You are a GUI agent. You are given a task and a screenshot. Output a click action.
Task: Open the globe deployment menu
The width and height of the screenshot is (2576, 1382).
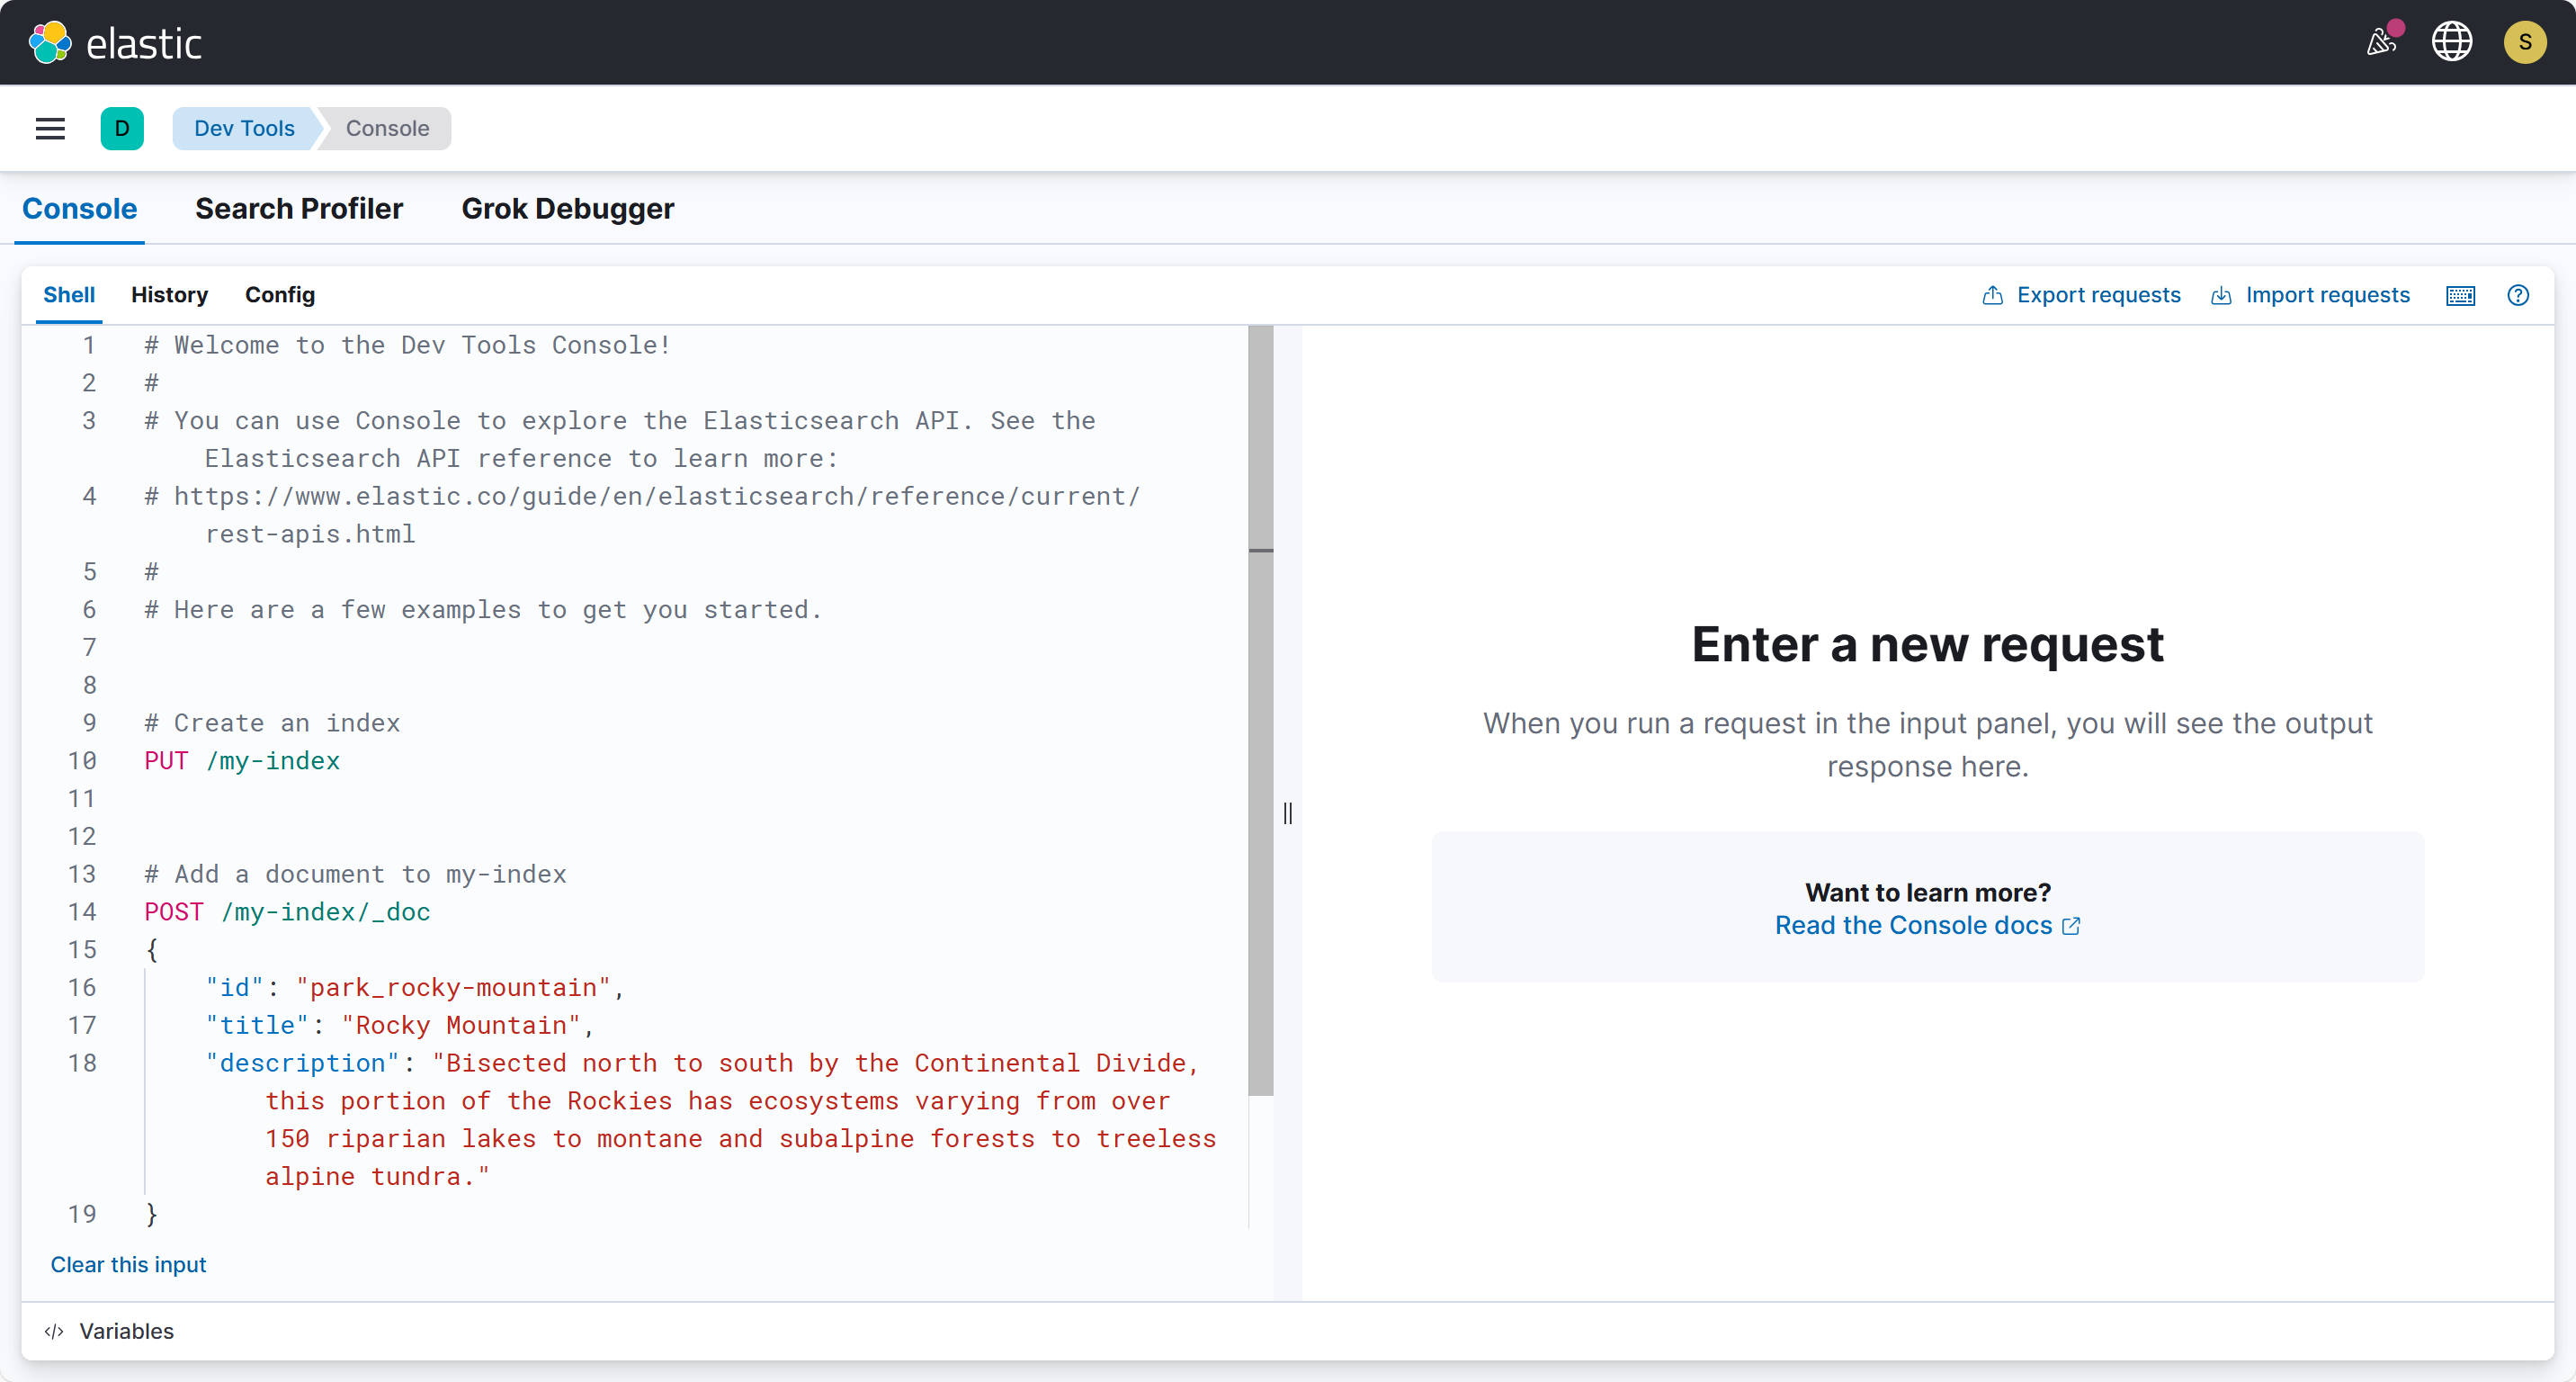[2451, 42]
